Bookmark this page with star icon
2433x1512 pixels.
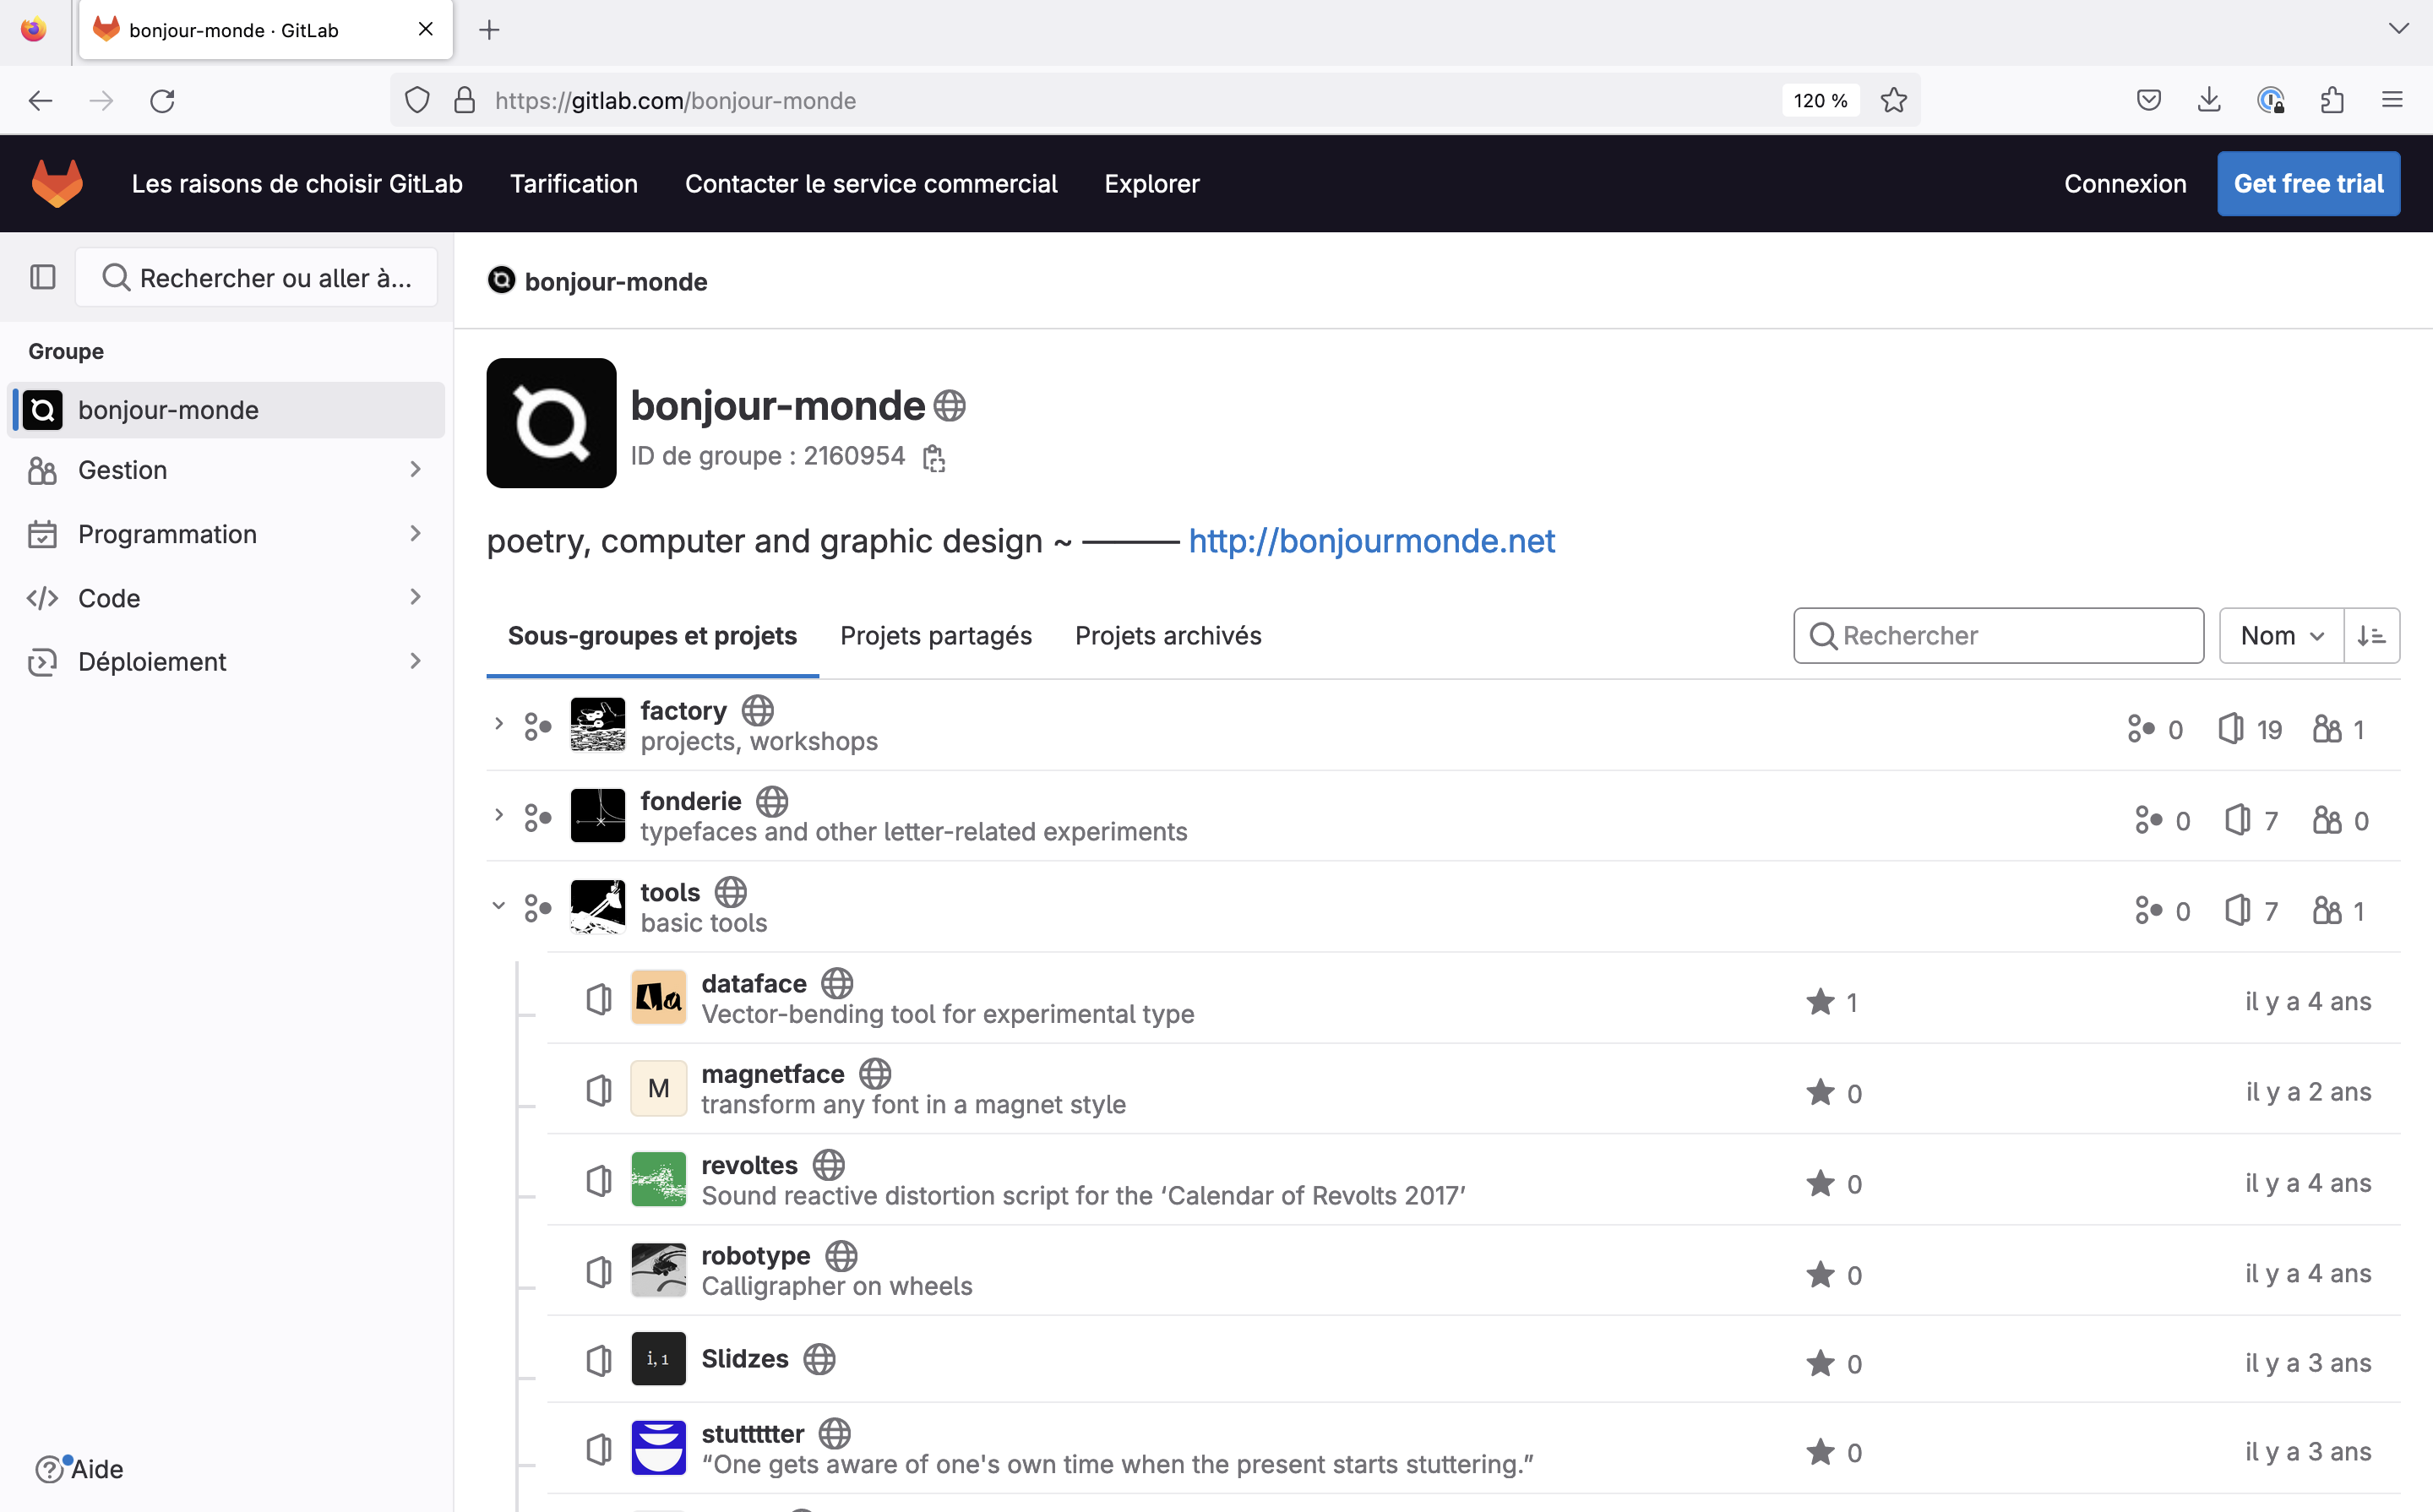click(x=1893, y=100)
